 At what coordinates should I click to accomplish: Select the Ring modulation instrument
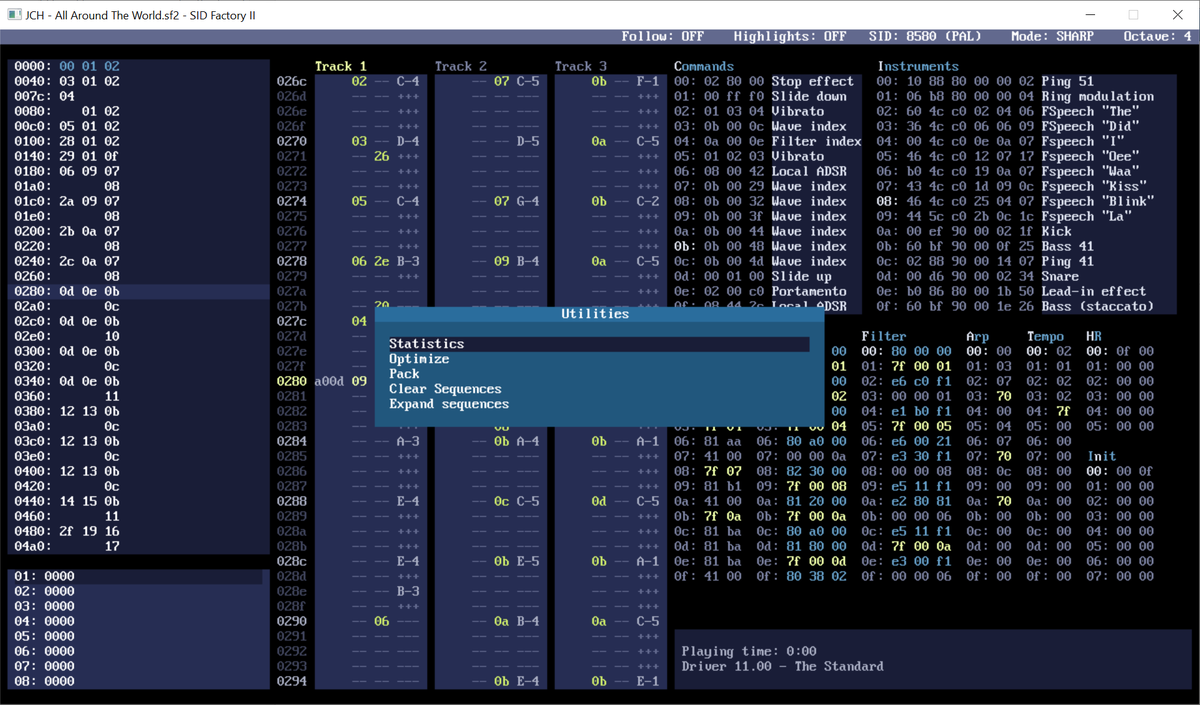[x=1026, y=96]
